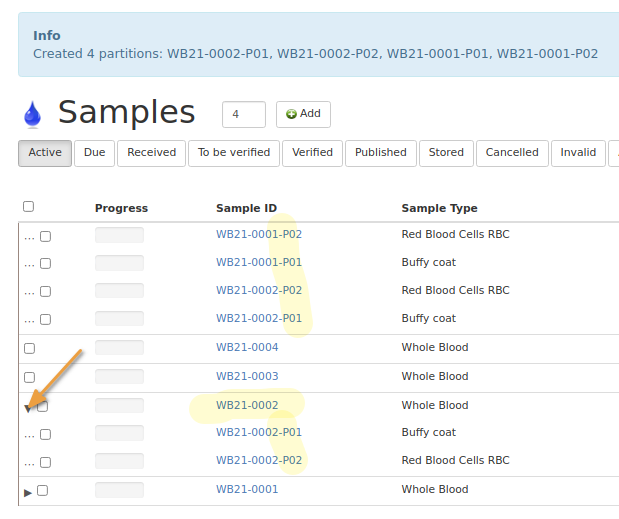Open top partition link WB21-0001-P02
Viewport: 619px width, 519px height.
click(x=258, y=235)
